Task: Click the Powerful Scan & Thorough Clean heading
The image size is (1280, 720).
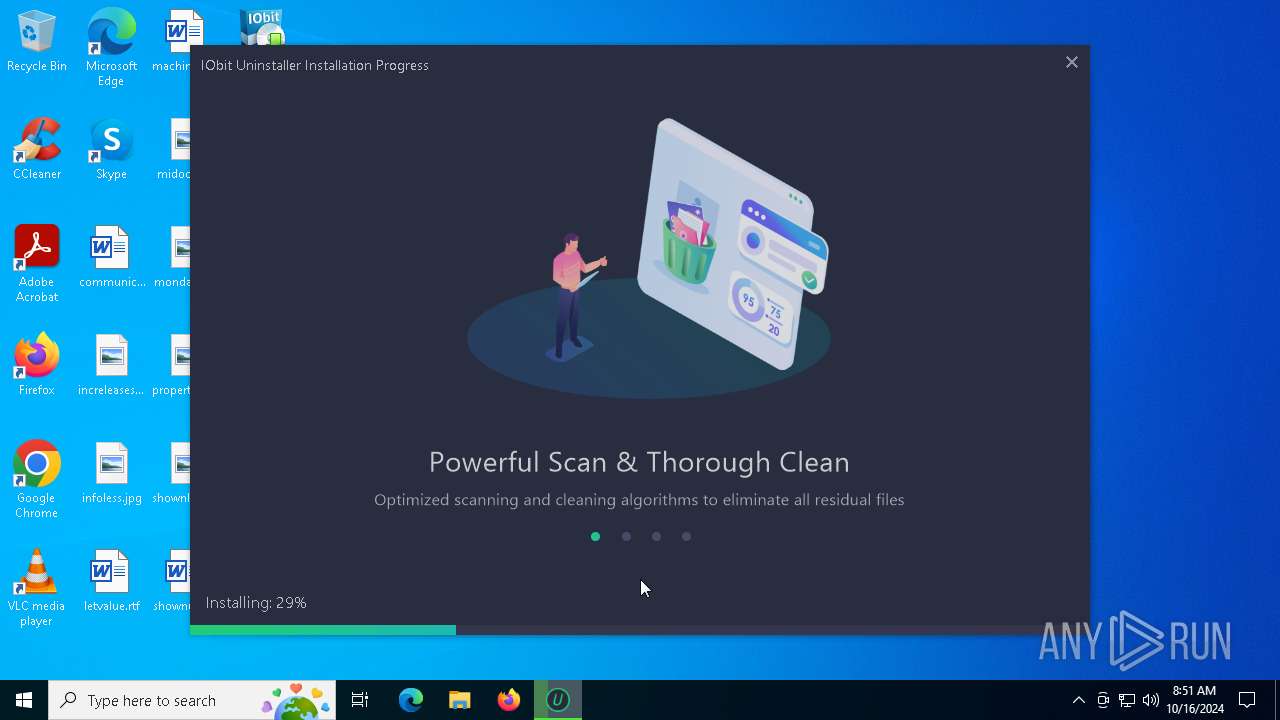Action: point(639,462)
